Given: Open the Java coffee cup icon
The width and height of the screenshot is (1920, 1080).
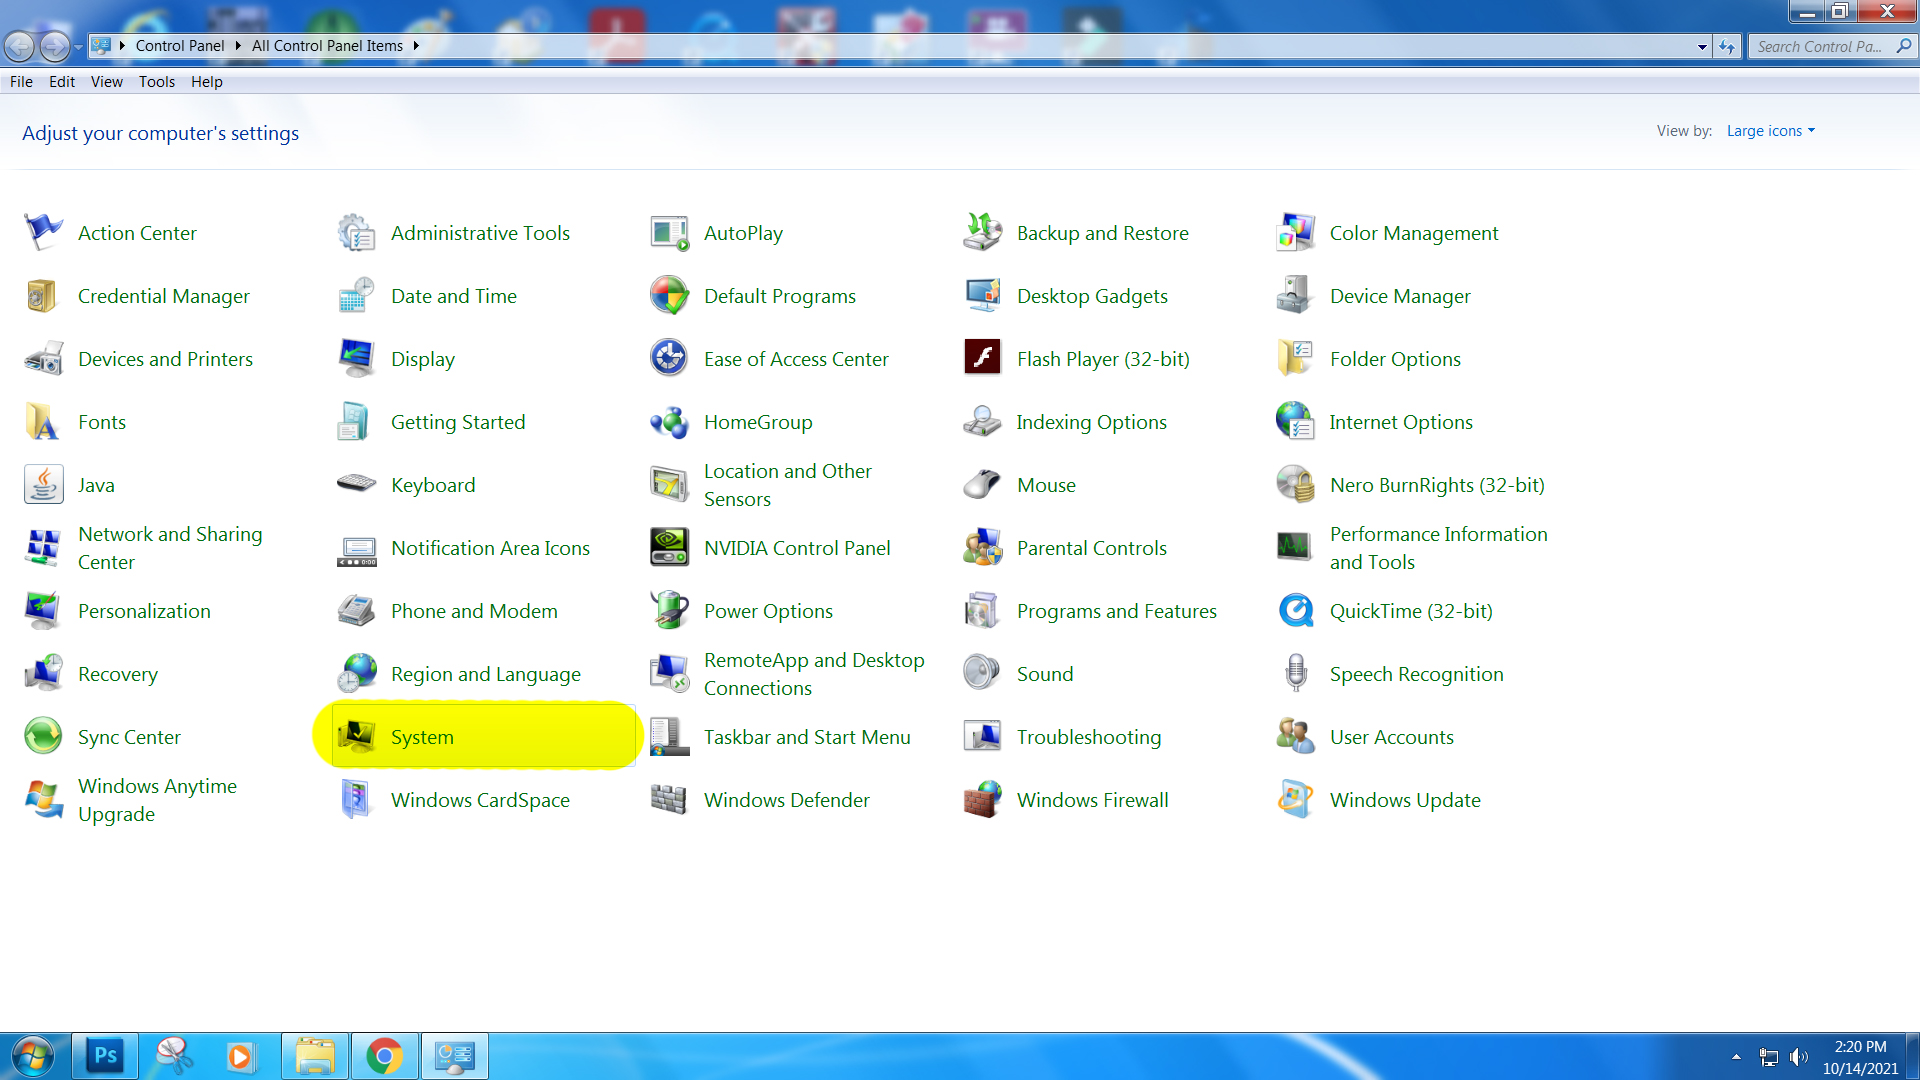Looking at the screenshot, I should (43, 485).
